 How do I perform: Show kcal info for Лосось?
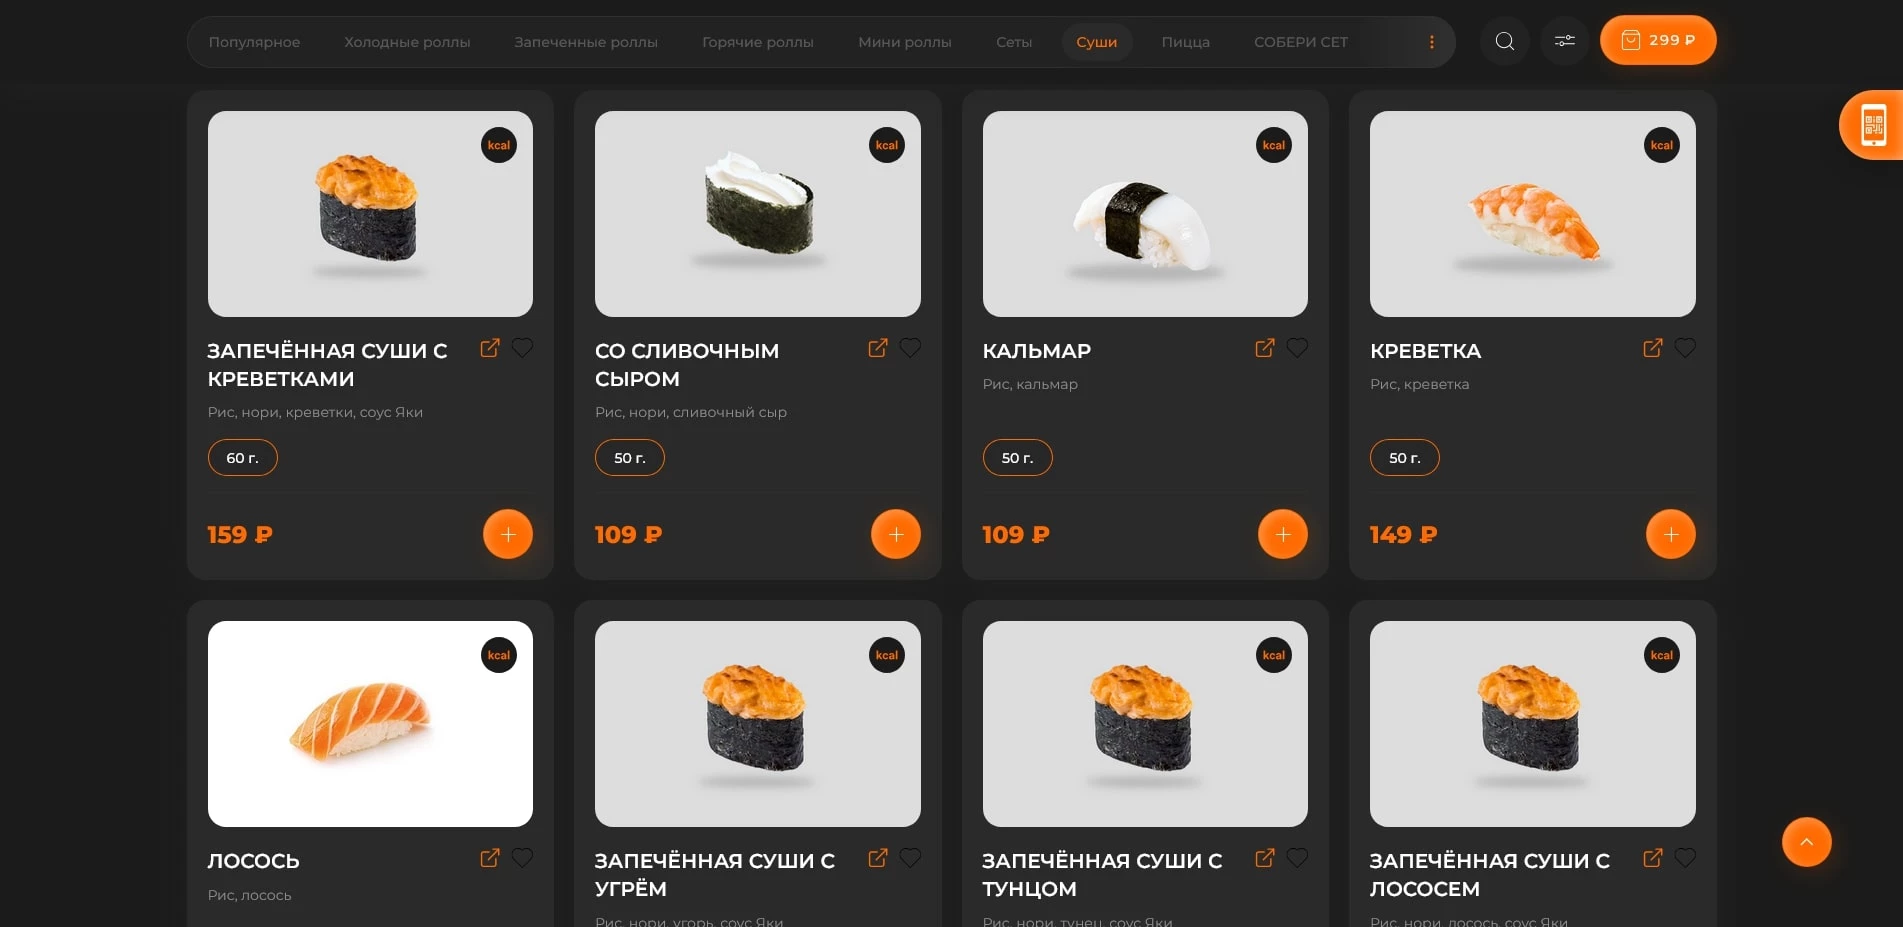pos(498,655)
